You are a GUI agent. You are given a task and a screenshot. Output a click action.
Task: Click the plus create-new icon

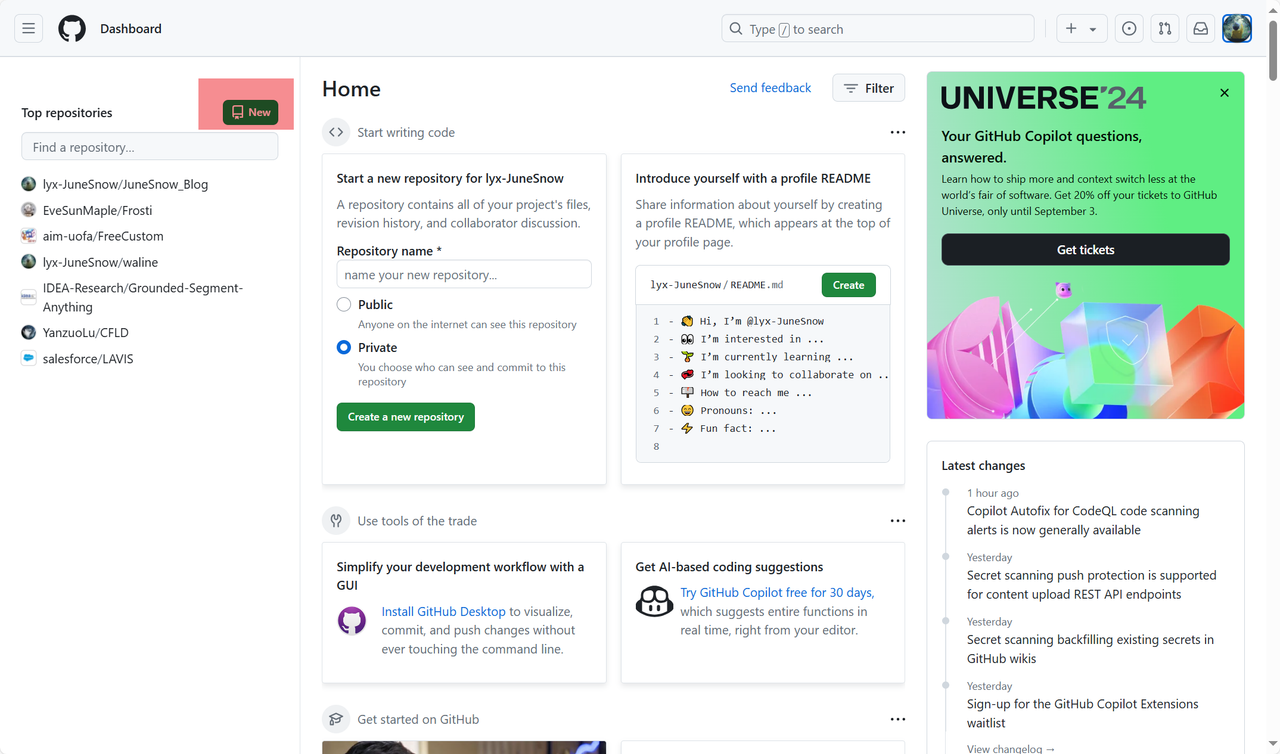point(1071,29)
